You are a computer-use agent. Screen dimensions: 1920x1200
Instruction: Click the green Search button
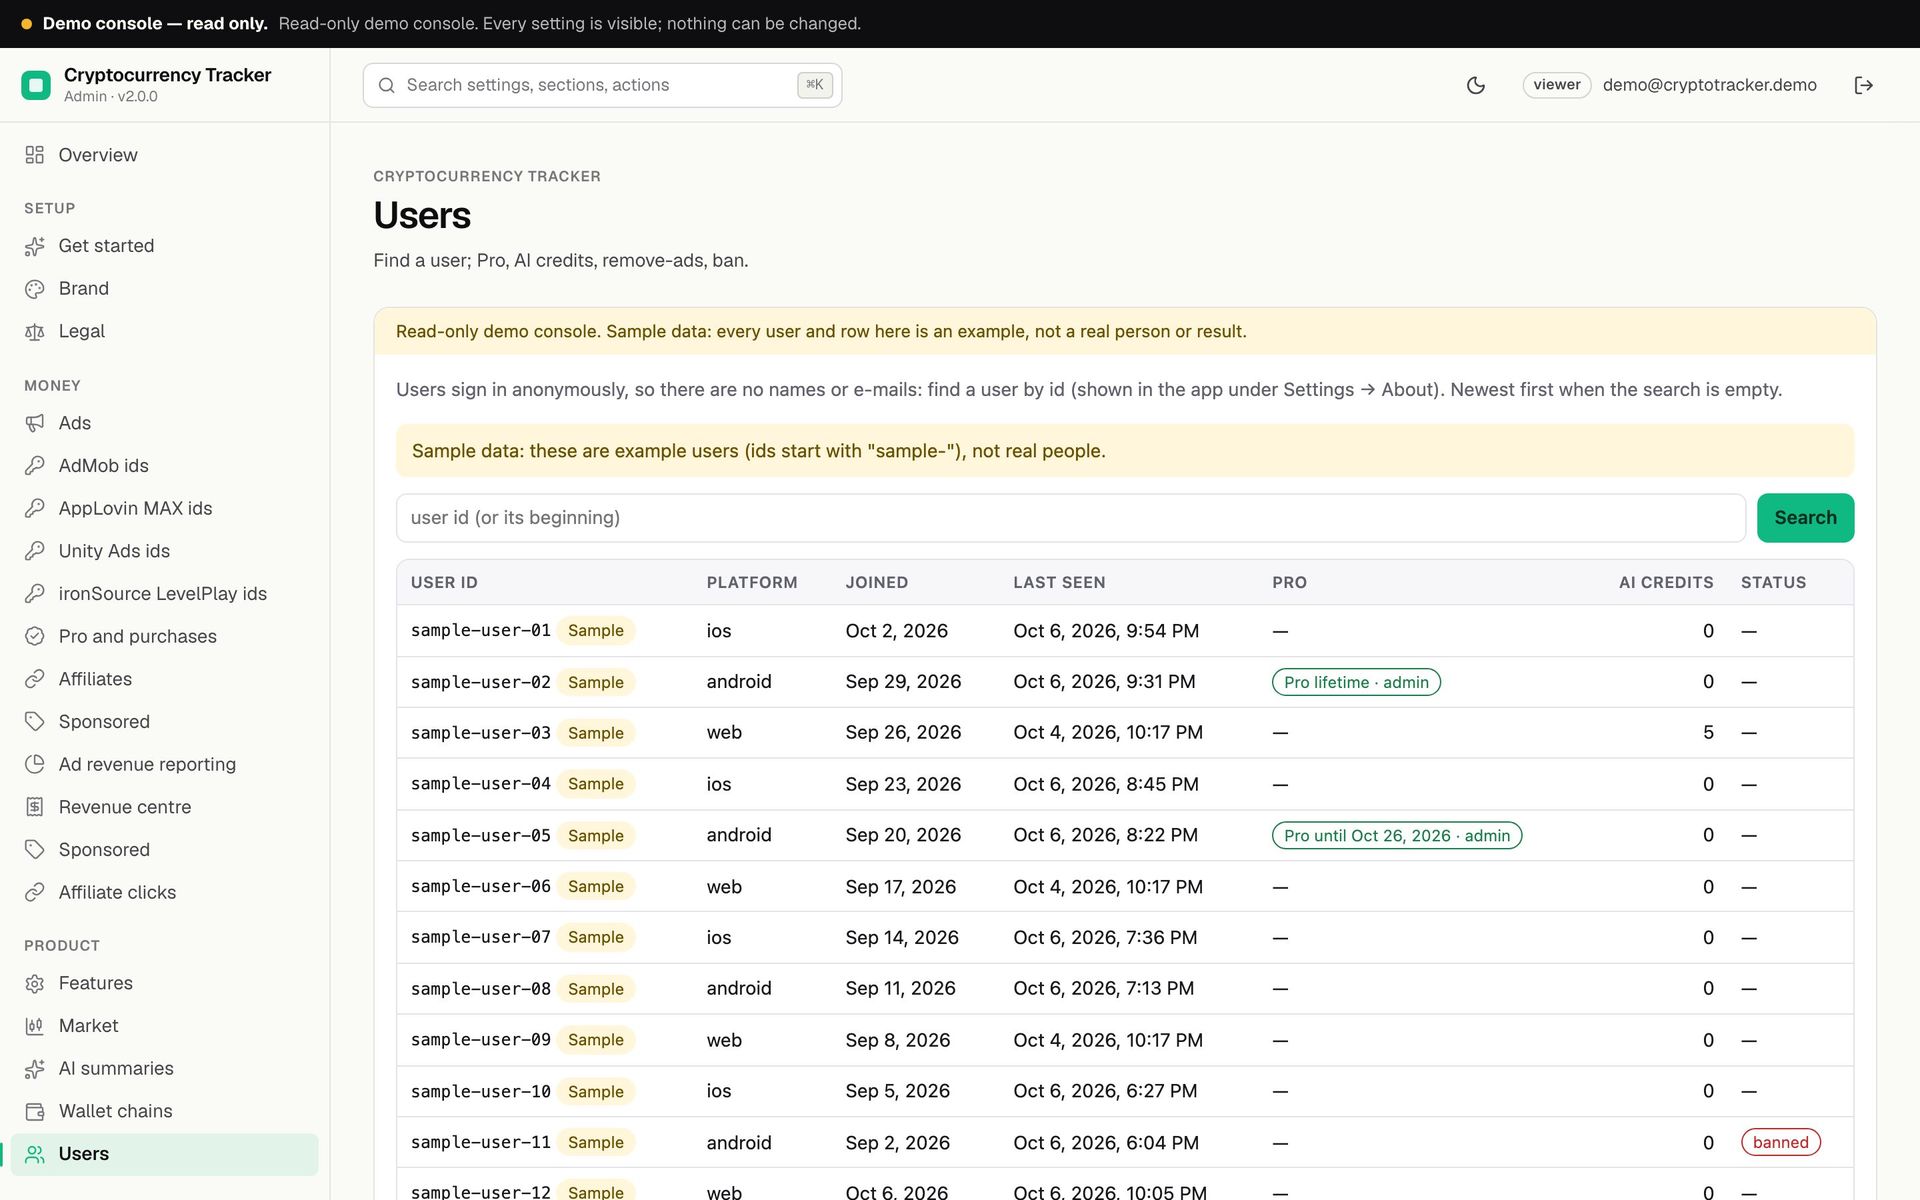pos(1805,518)
